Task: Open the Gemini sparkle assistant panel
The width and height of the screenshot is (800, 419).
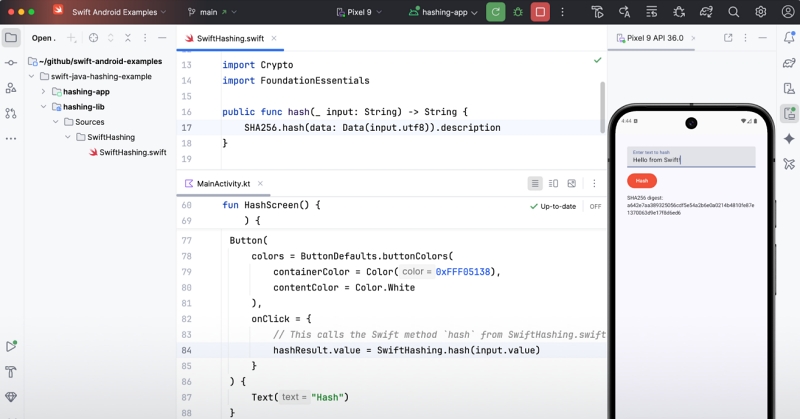Action: click(x=788, y=138)
